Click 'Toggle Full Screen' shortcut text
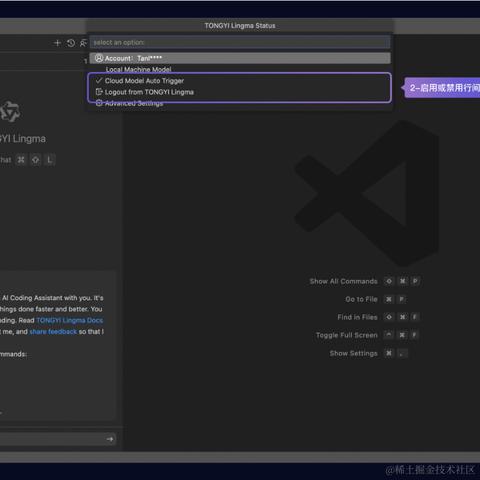 (347, 335)
